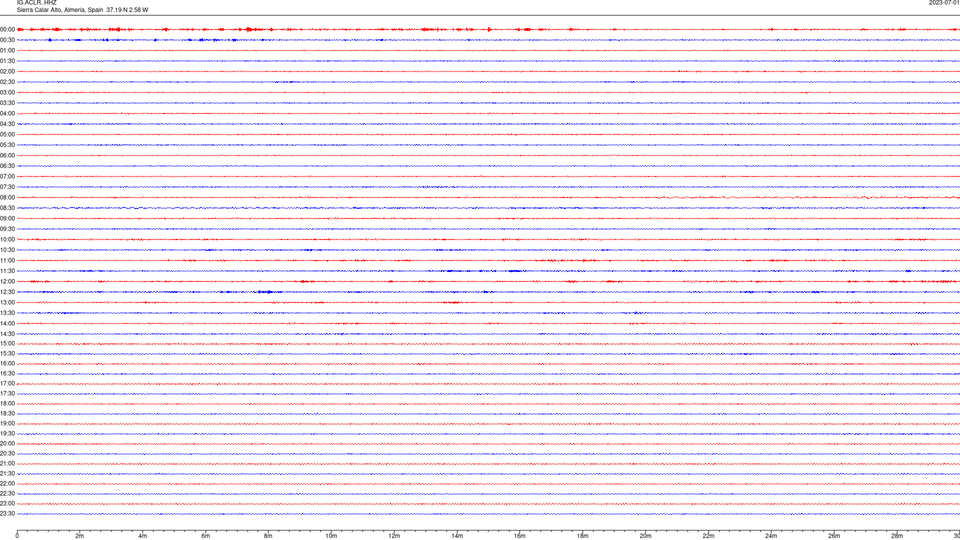This screenshot has width=960, height=540.
Task: Click the 03:30 row label
Action: (x=7, y=103)
